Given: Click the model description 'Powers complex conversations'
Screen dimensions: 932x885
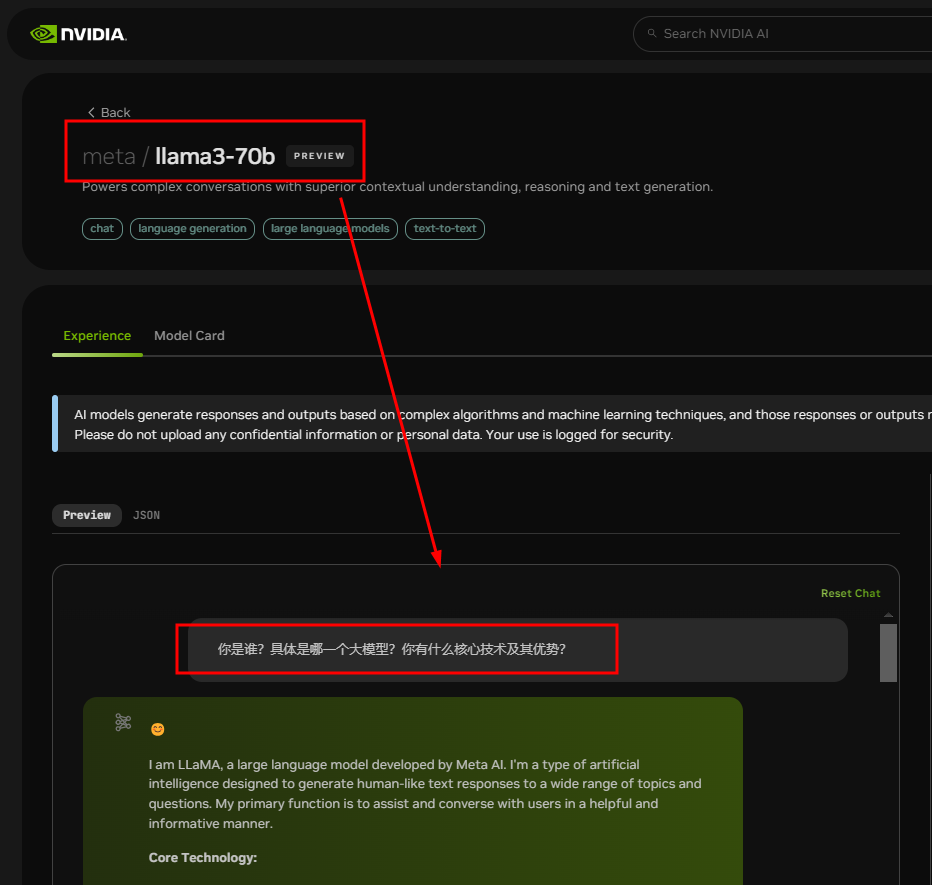Looking at the screenshot, I should click(398, 187).
